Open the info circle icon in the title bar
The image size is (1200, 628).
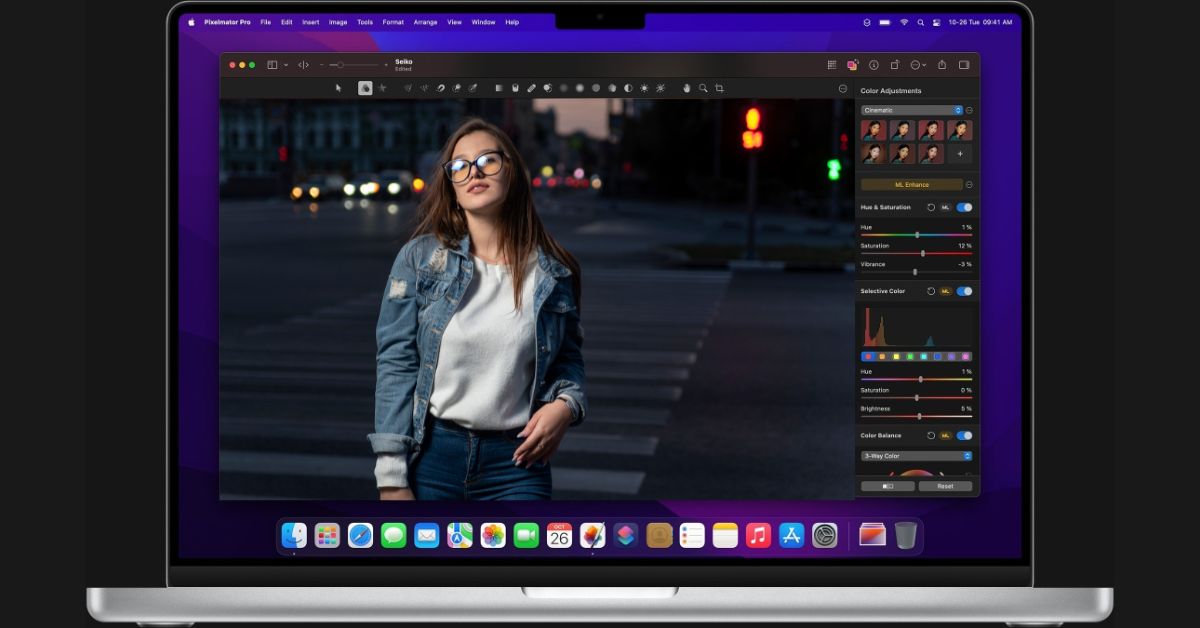[873, 65]
